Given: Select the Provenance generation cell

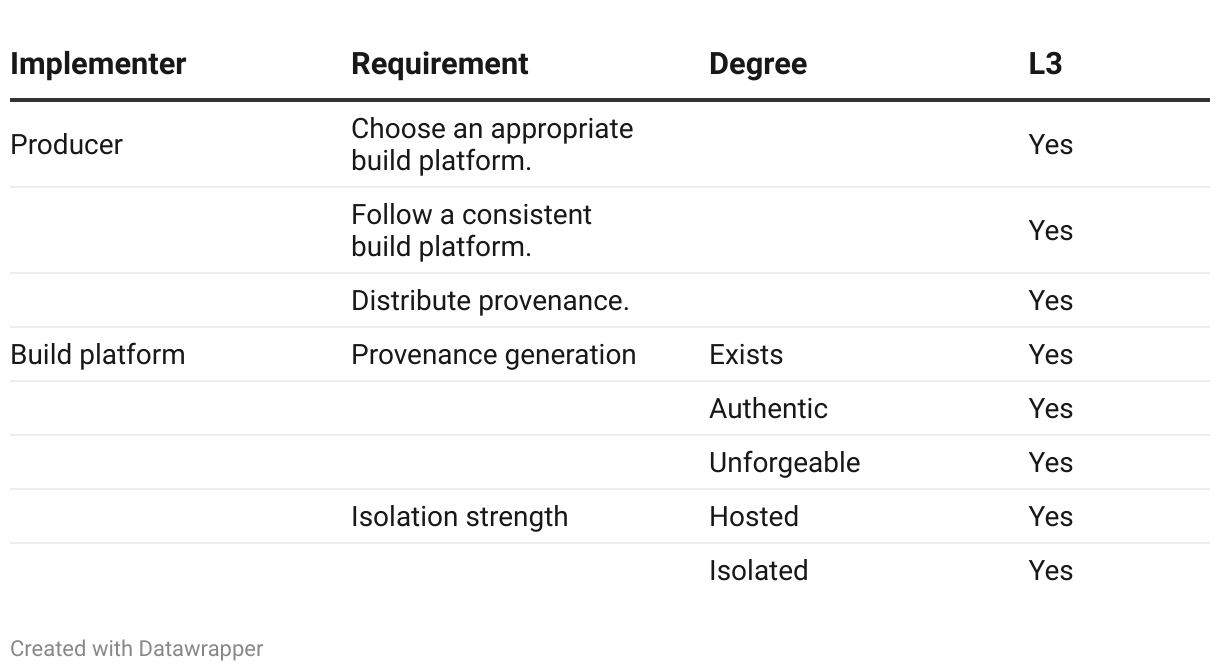Looking at the screenshot, I should coord(493,355).
